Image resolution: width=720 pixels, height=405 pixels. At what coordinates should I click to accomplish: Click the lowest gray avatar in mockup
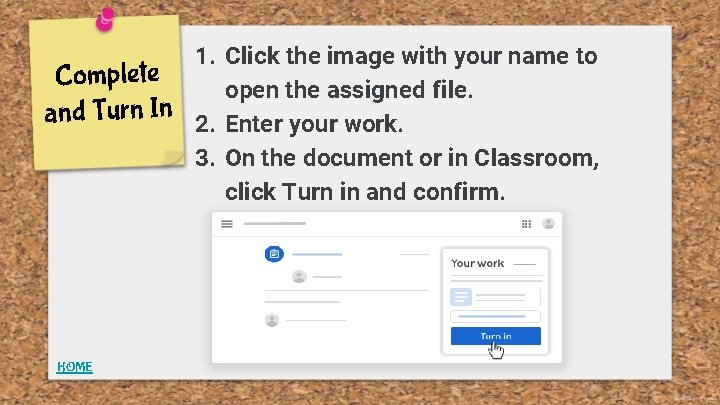(x=272, y=320)
